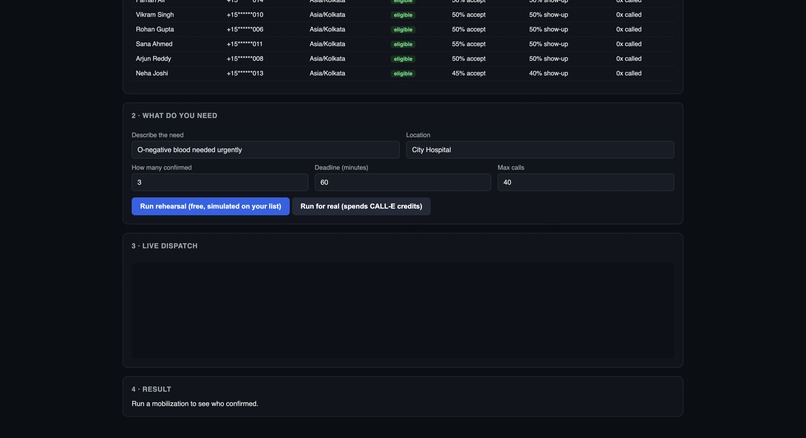This screenshot has height=438, width=806.
Task: Select the Neha Joshi row name
Action: pos(152,74)
